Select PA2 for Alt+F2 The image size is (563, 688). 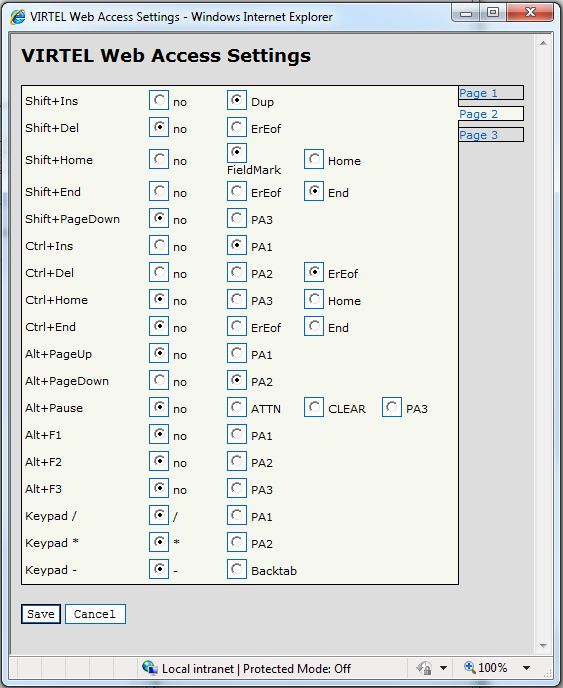point(237,461)
